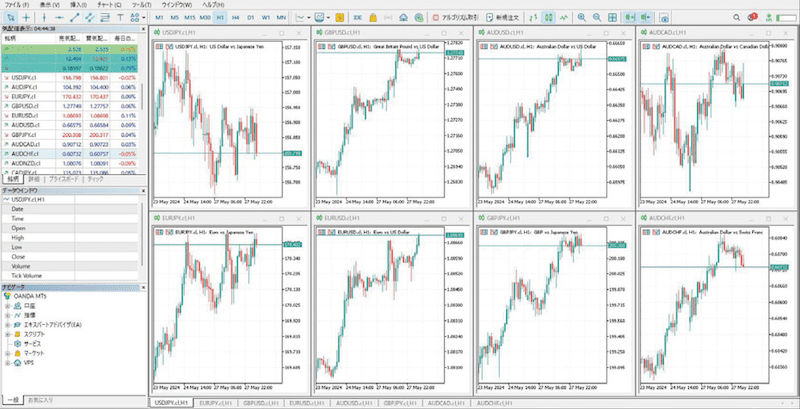Click the アルゴリズム取引 button
Image resolution: width=800 pixels, height=409 pixels.
coord(455,17)
